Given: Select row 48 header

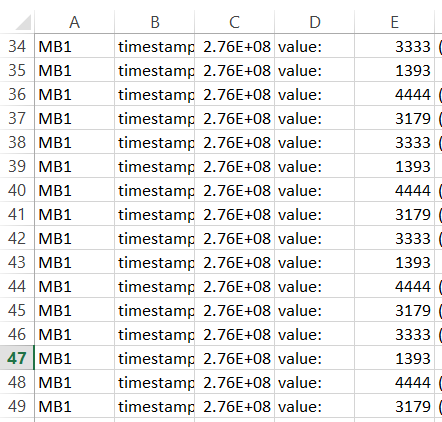Looking at the screenshot, I should pos(17,382).
